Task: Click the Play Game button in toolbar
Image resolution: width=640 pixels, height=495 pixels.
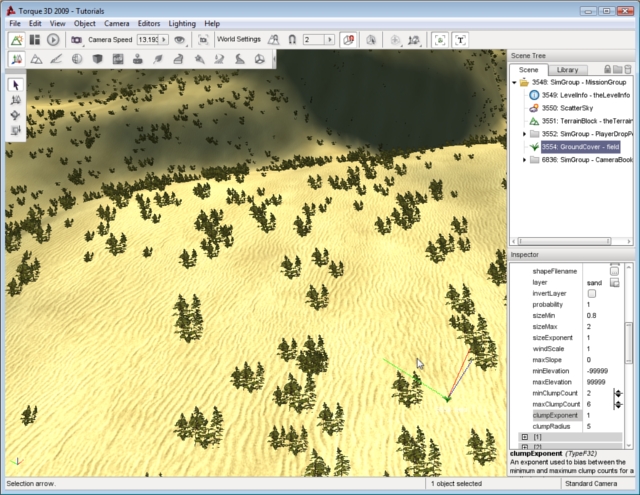Action: pos(53,40)
